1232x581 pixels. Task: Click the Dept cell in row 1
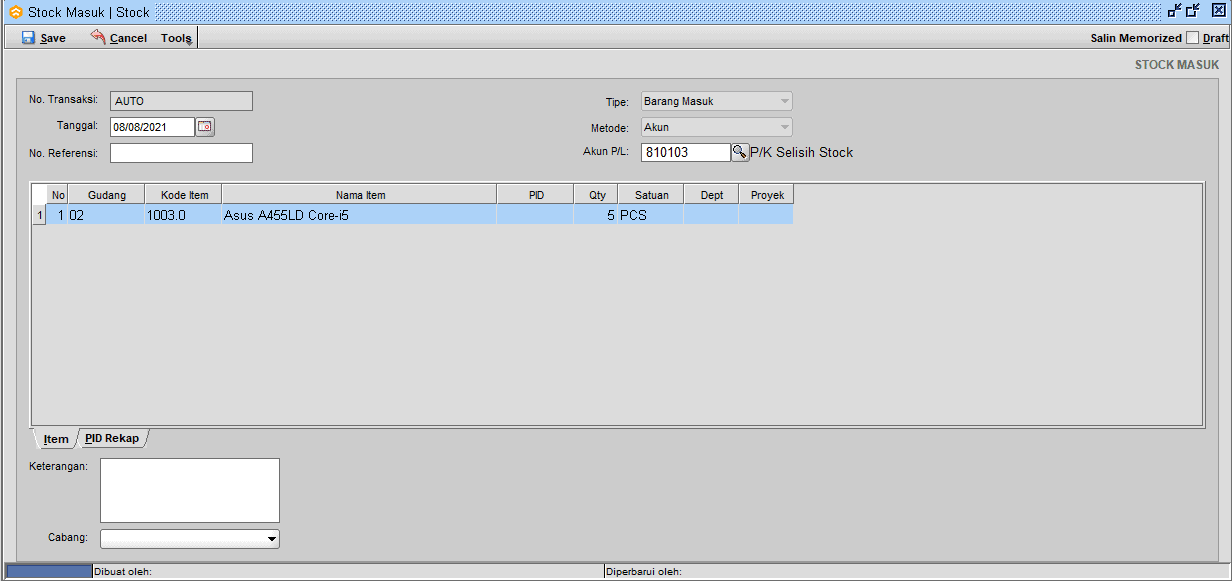tap(712, 215)
